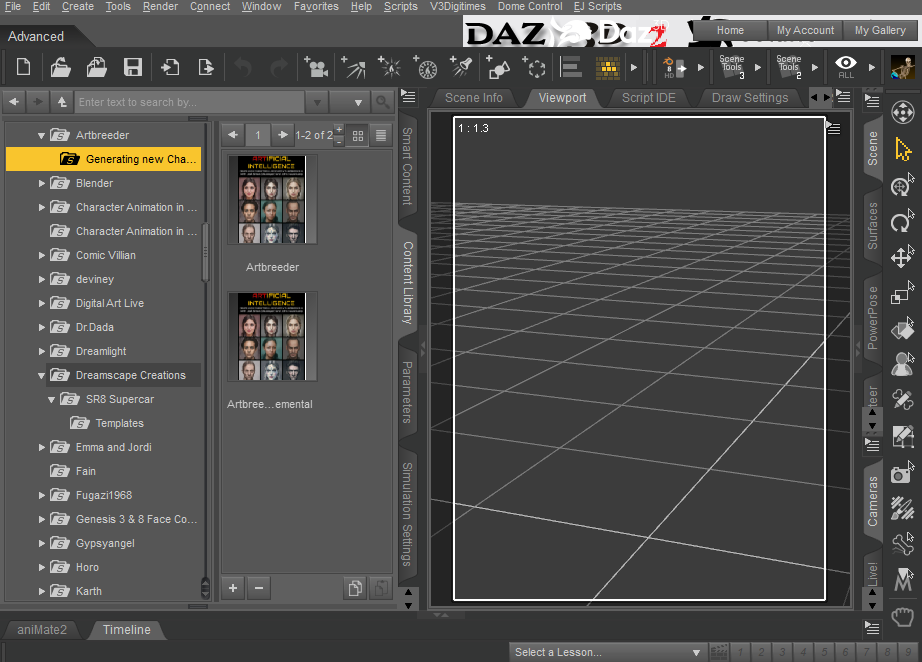Open the search history dropdown arrow

(317, 102)
